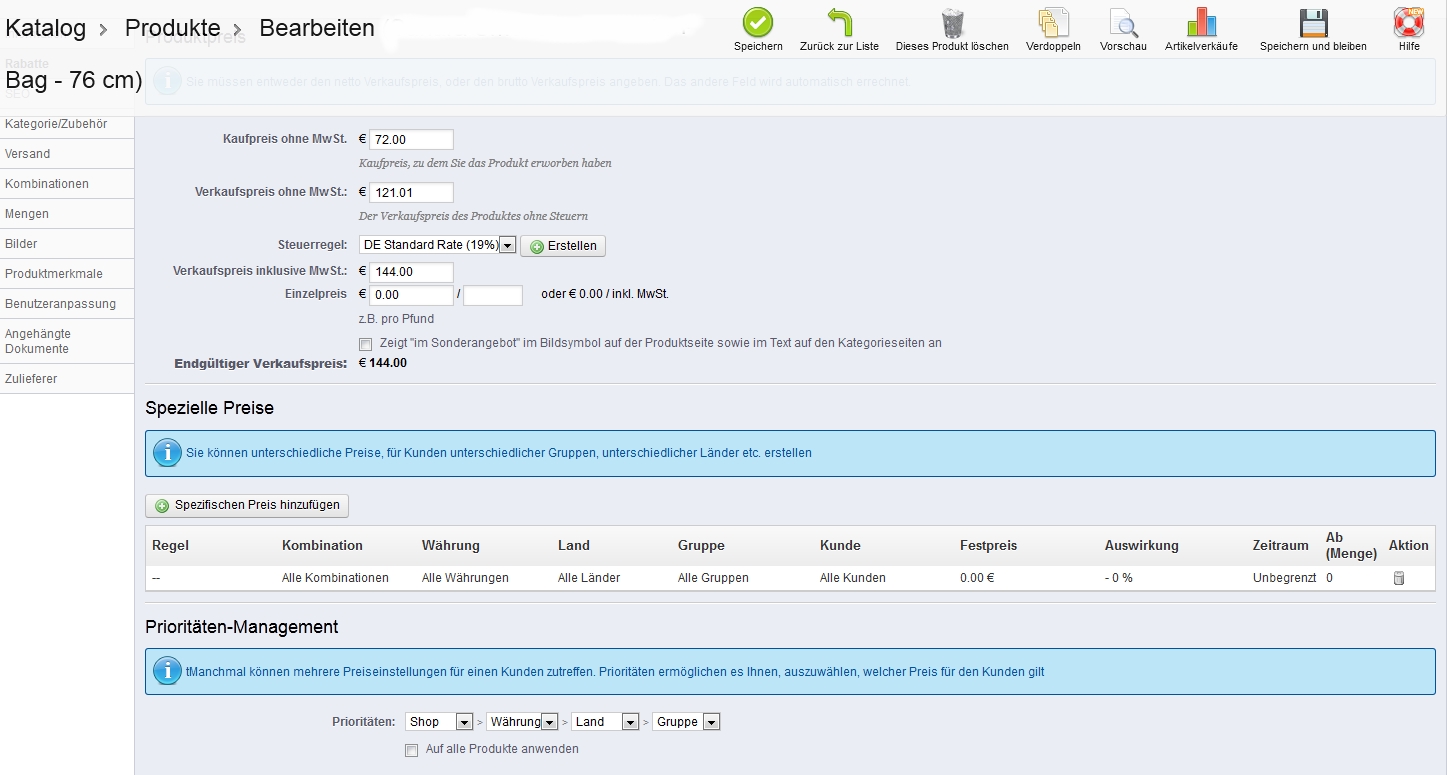
Task: Click the trash can to delete this product
Action: pos(952,22)
